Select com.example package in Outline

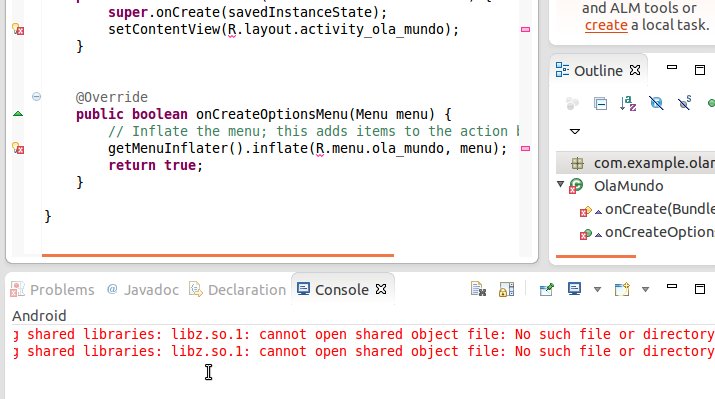tap(635, 163)
